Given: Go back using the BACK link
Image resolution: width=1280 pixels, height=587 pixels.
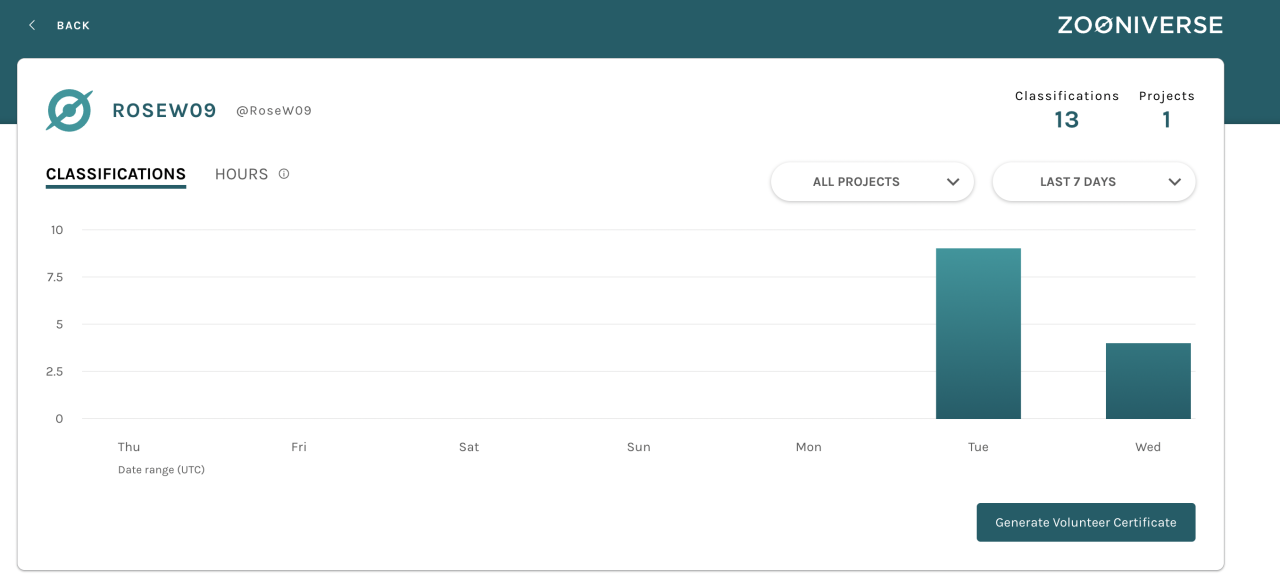Looking at the screenshot, I should point(73,25).
